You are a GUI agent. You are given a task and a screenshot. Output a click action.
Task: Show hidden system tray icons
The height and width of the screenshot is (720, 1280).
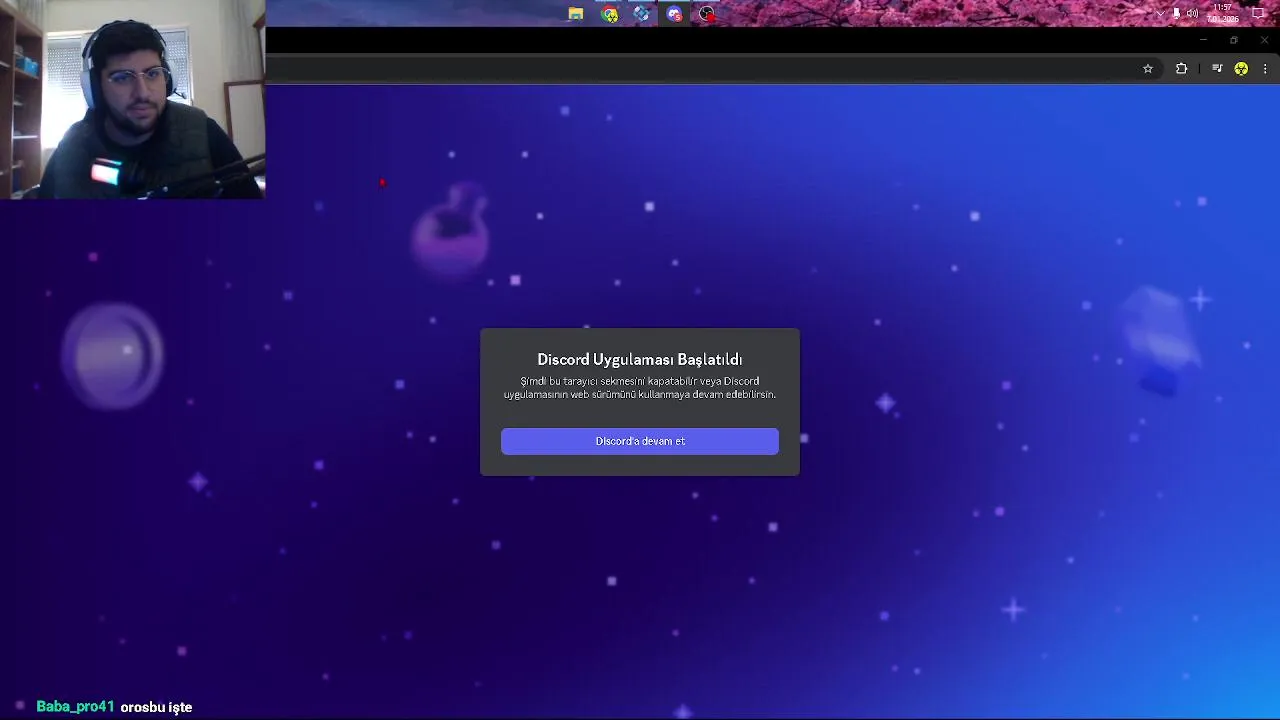(x=1160, y=14)
